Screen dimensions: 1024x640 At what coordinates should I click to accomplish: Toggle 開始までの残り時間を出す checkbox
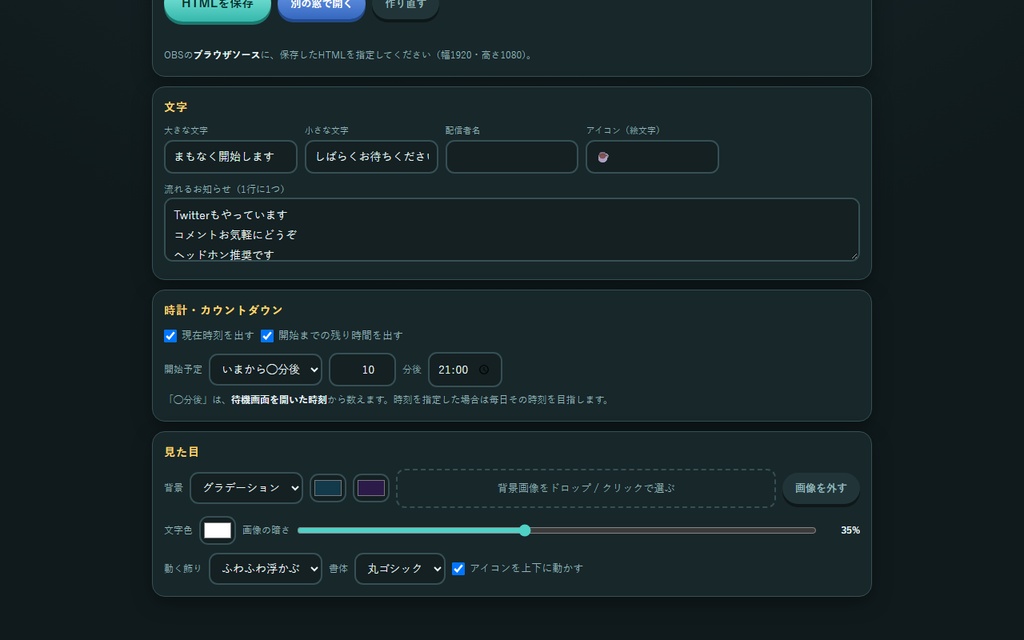267,336
